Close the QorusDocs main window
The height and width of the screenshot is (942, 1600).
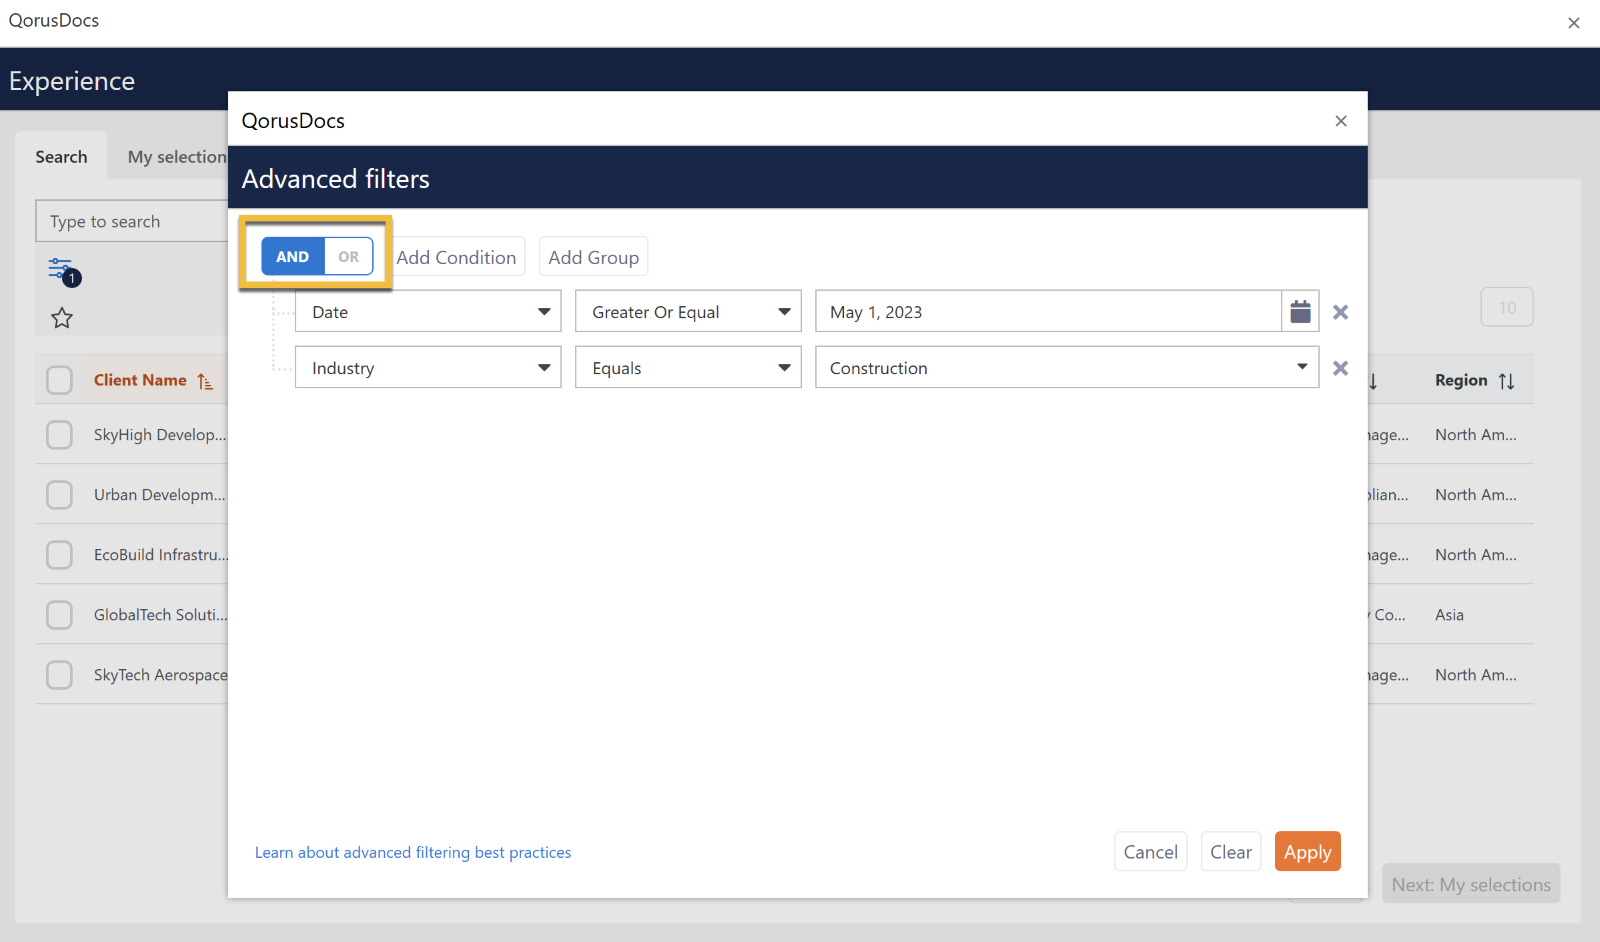[1574, 23]
